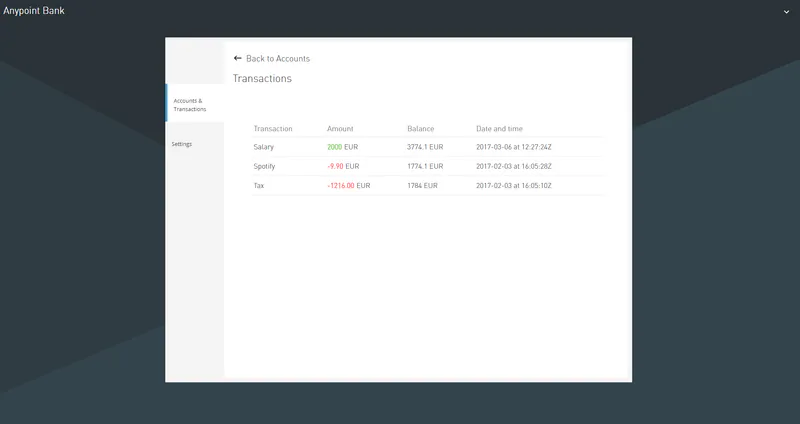This screenshot has height=424, width=800.
Task: Click the 3774.1 EUR balance
Action: click(x=425, y=147)
